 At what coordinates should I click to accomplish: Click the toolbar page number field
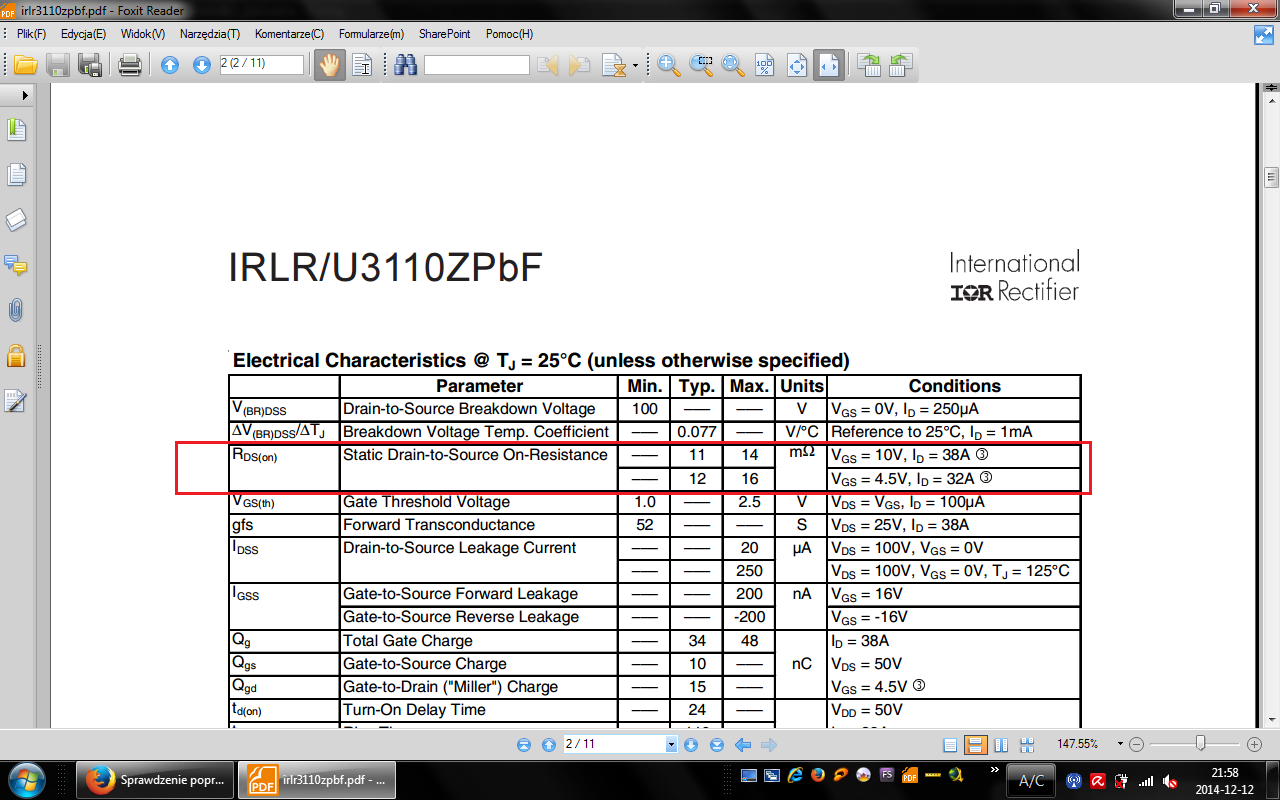[261, 65]
